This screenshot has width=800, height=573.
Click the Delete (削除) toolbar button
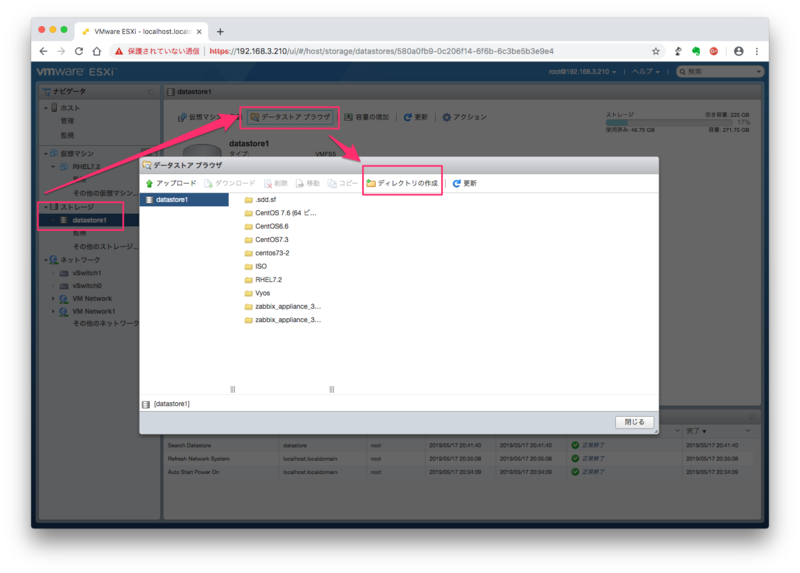[x=276, y=183]
